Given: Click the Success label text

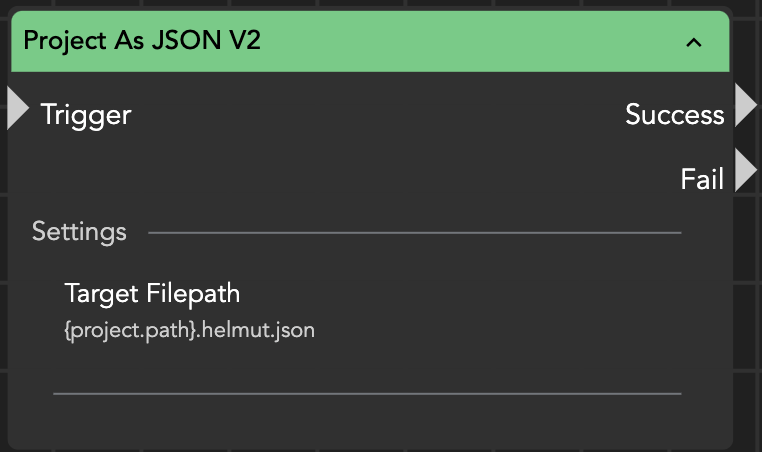Looking at the screenshot, I should pos(674,115).
